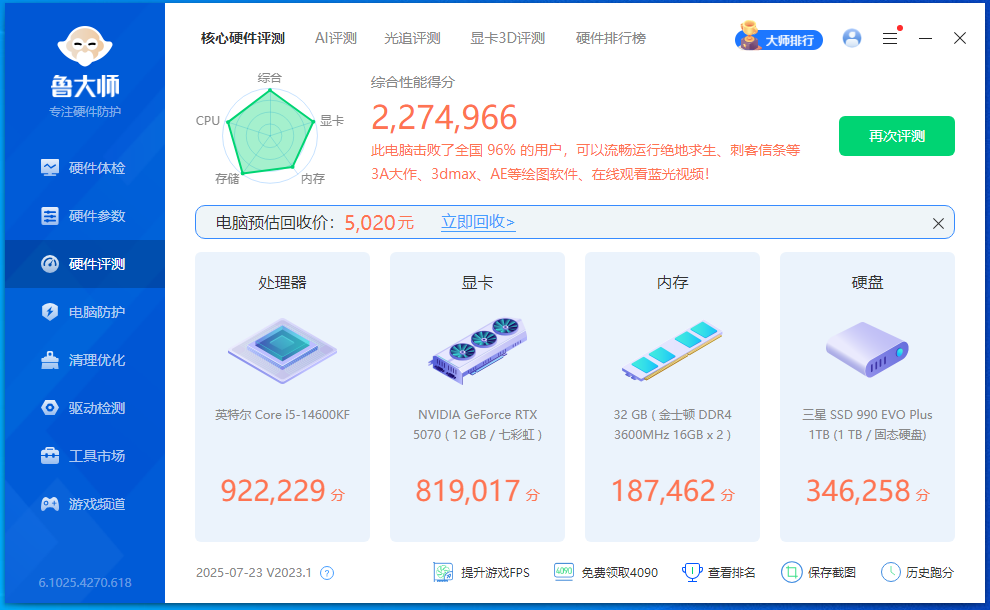Click 查看排名 at the bottom

point(719,573)
